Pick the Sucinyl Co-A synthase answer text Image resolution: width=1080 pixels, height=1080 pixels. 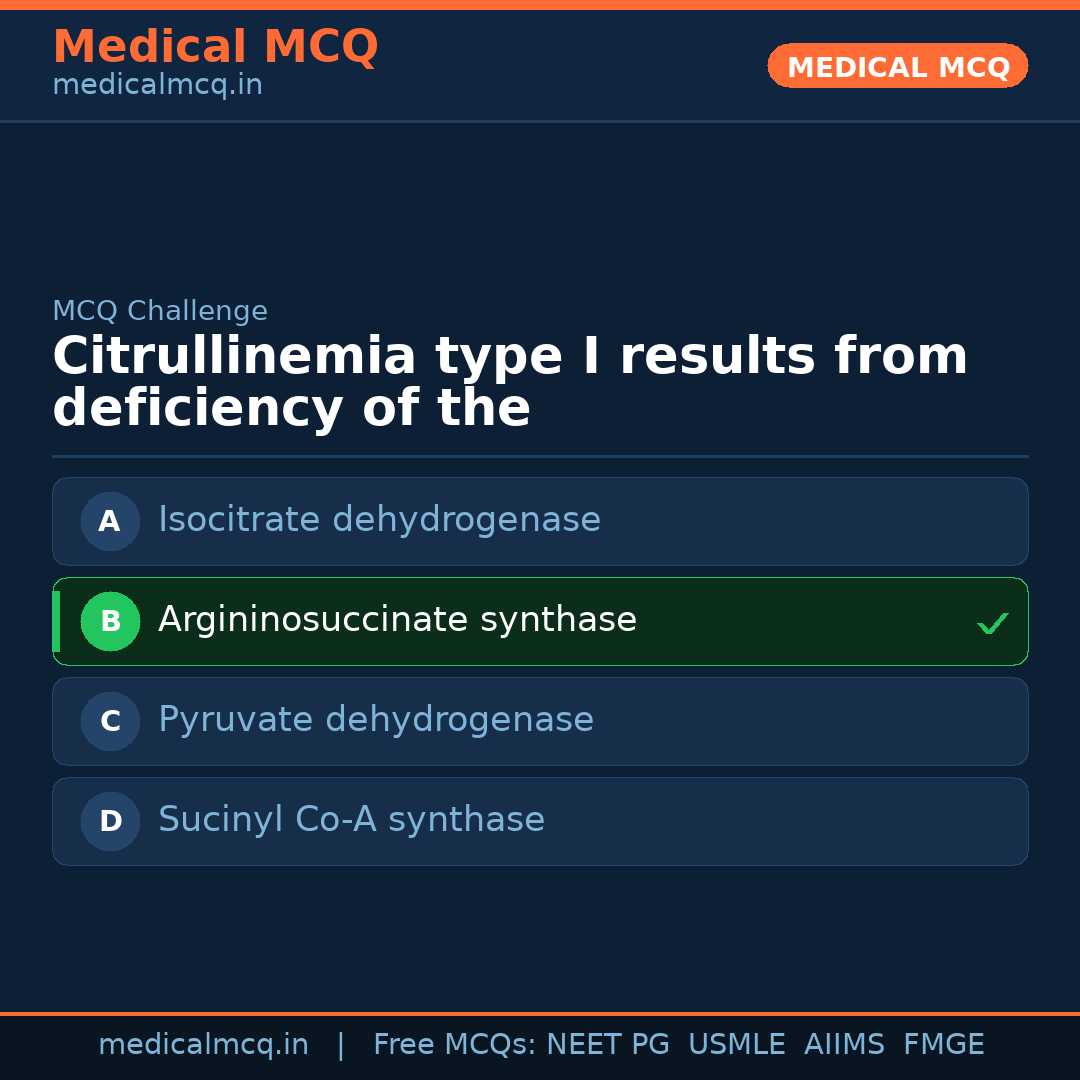(x=351, y=820)
